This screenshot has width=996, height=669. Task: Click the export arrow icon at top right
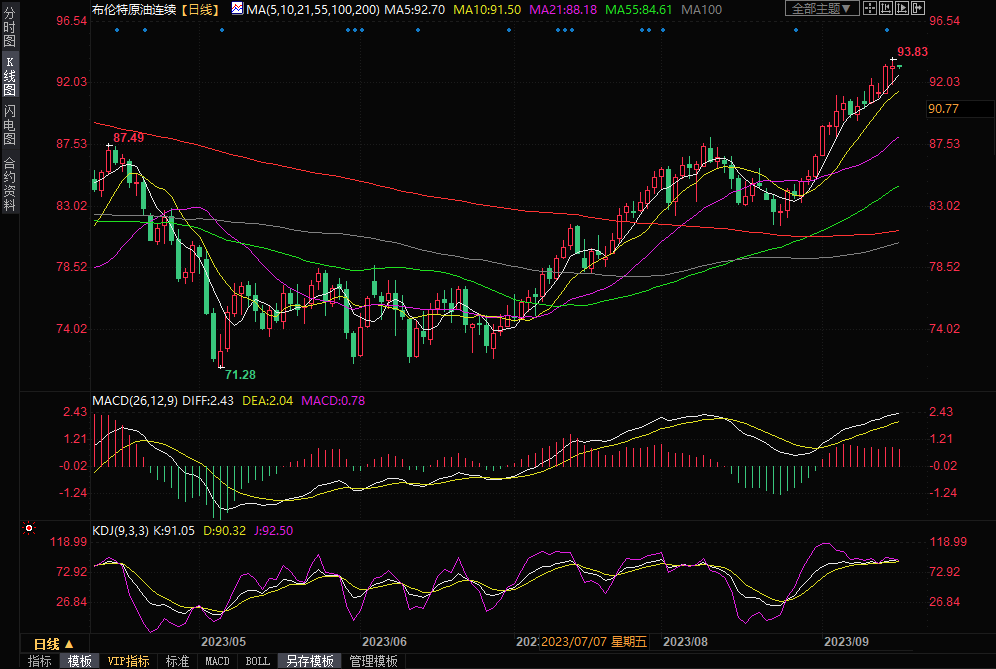pos(919,8)
